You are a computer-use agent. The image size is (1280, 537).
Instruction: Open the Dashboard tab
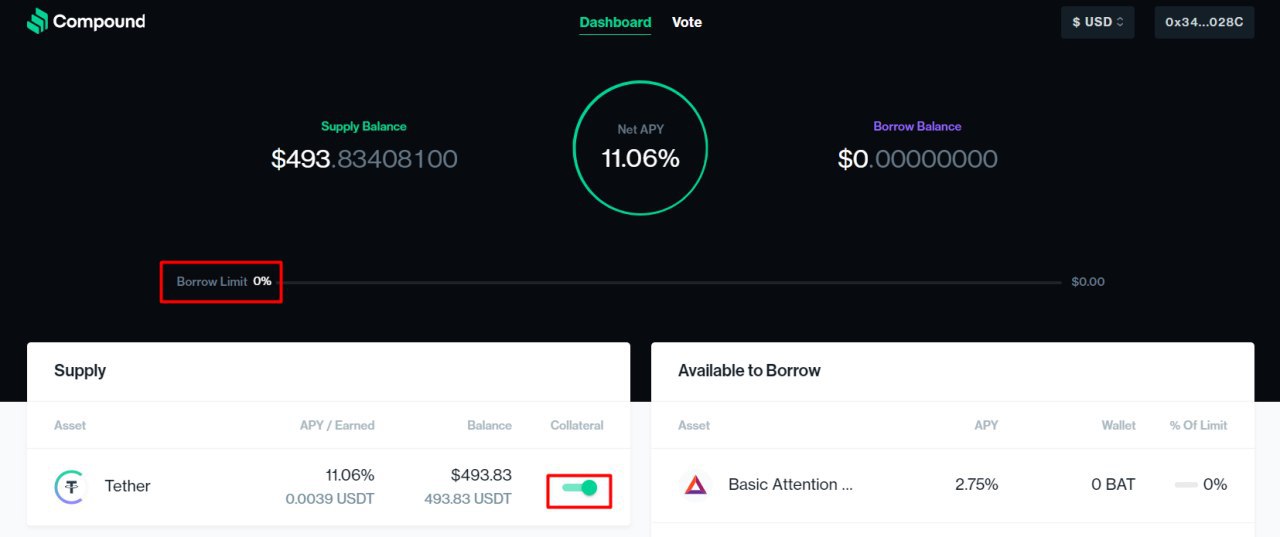tap(615, 22)
